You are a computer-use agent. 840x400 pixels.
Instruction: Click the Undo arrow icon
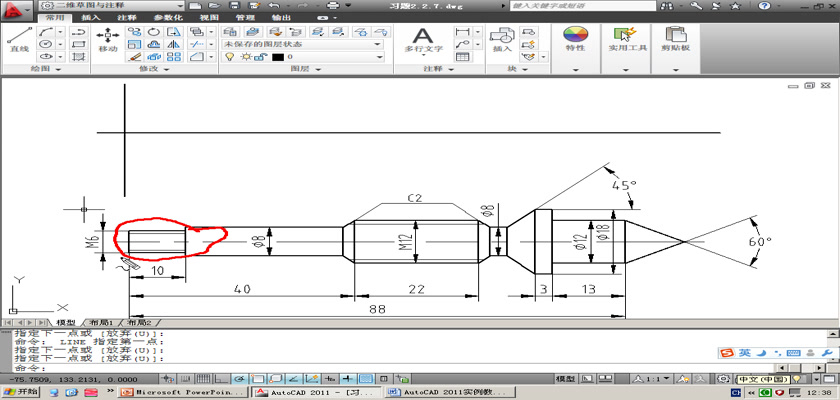tap(273, 5)
